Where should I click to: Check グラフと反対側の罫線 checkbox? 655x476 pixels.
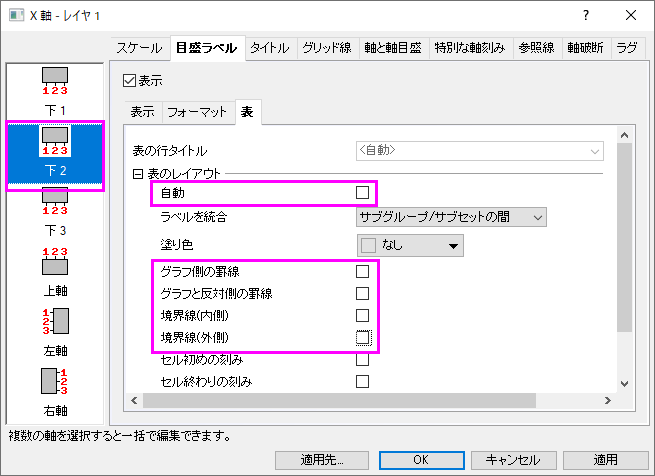pyautogui.click(x=362, y=293)
